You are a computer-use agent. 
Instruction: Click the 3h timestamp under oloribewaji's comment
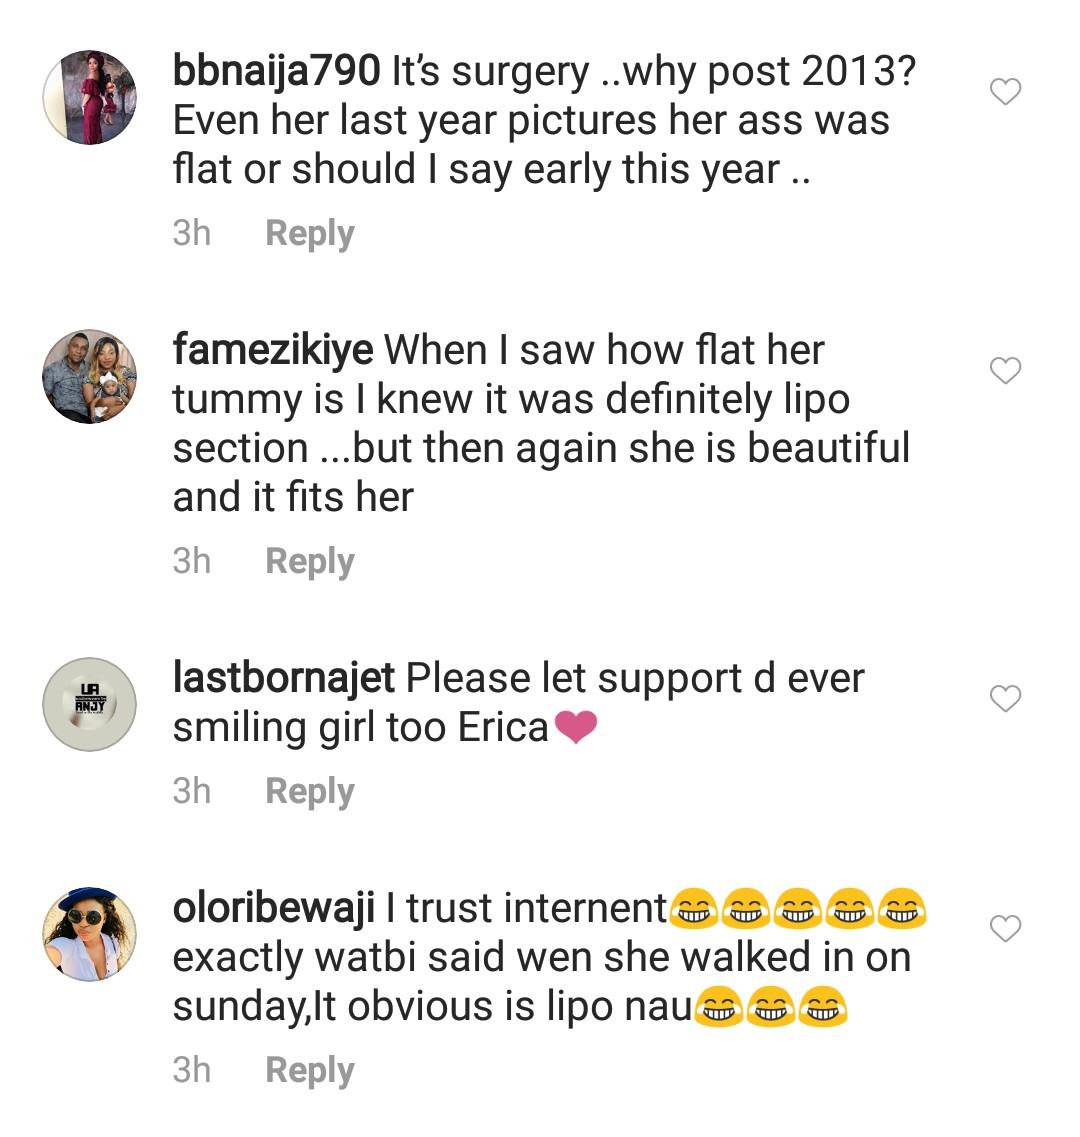[191, 1070]
